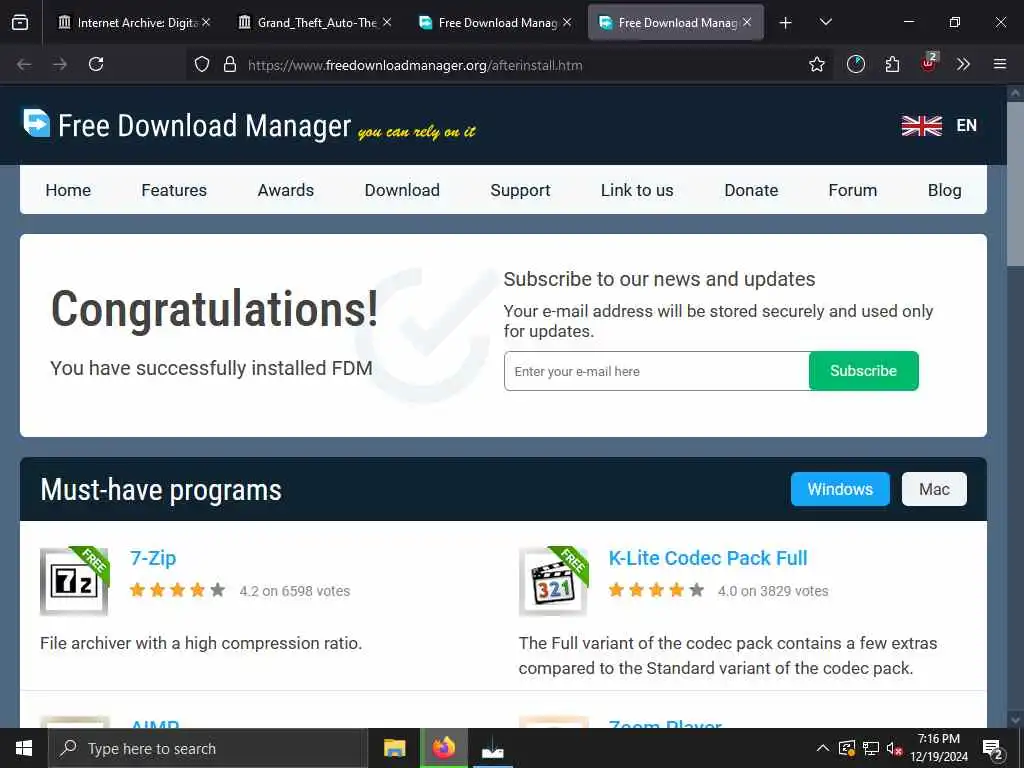Click the scrollbar down arrow
The height and width of the screenshot is (768, 1024).
(1014, 720)
